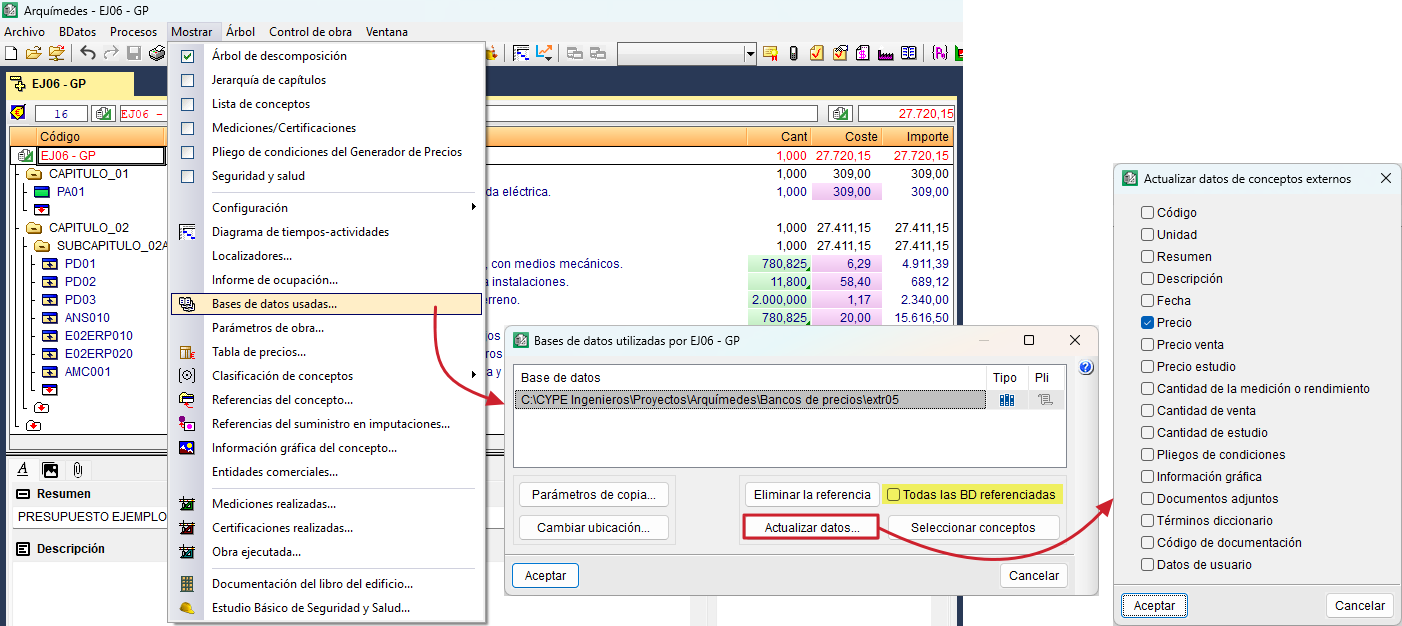Screen dimensions: 1402x626
Task: Select the E02ERP020 tree item
Action: [99, 354]
